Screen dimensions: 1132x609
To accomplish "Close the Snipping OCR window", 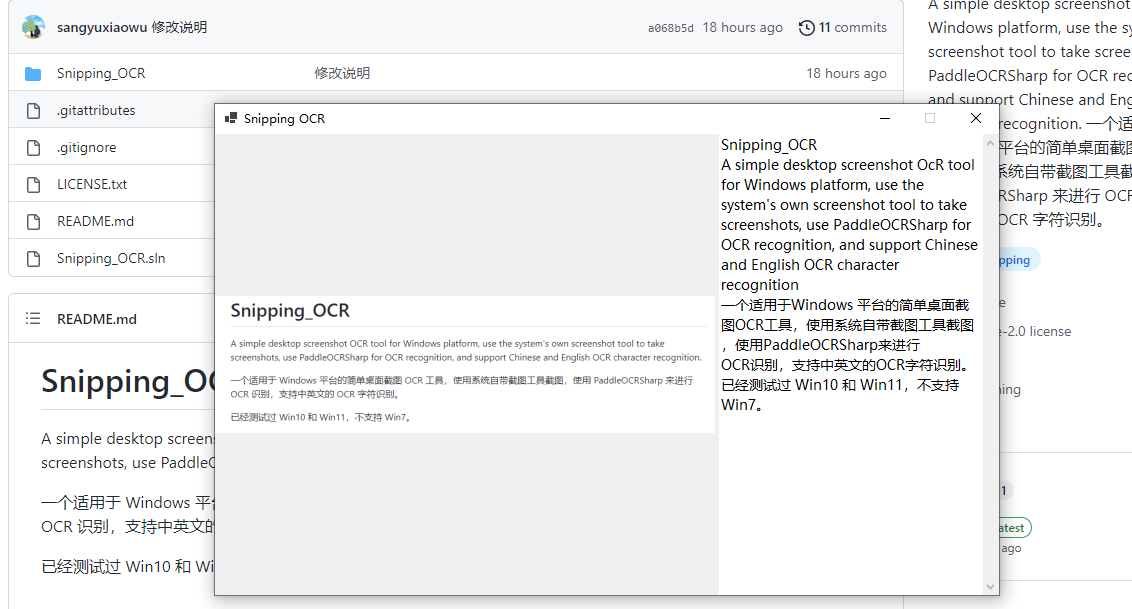I will [x=976, y=118].
